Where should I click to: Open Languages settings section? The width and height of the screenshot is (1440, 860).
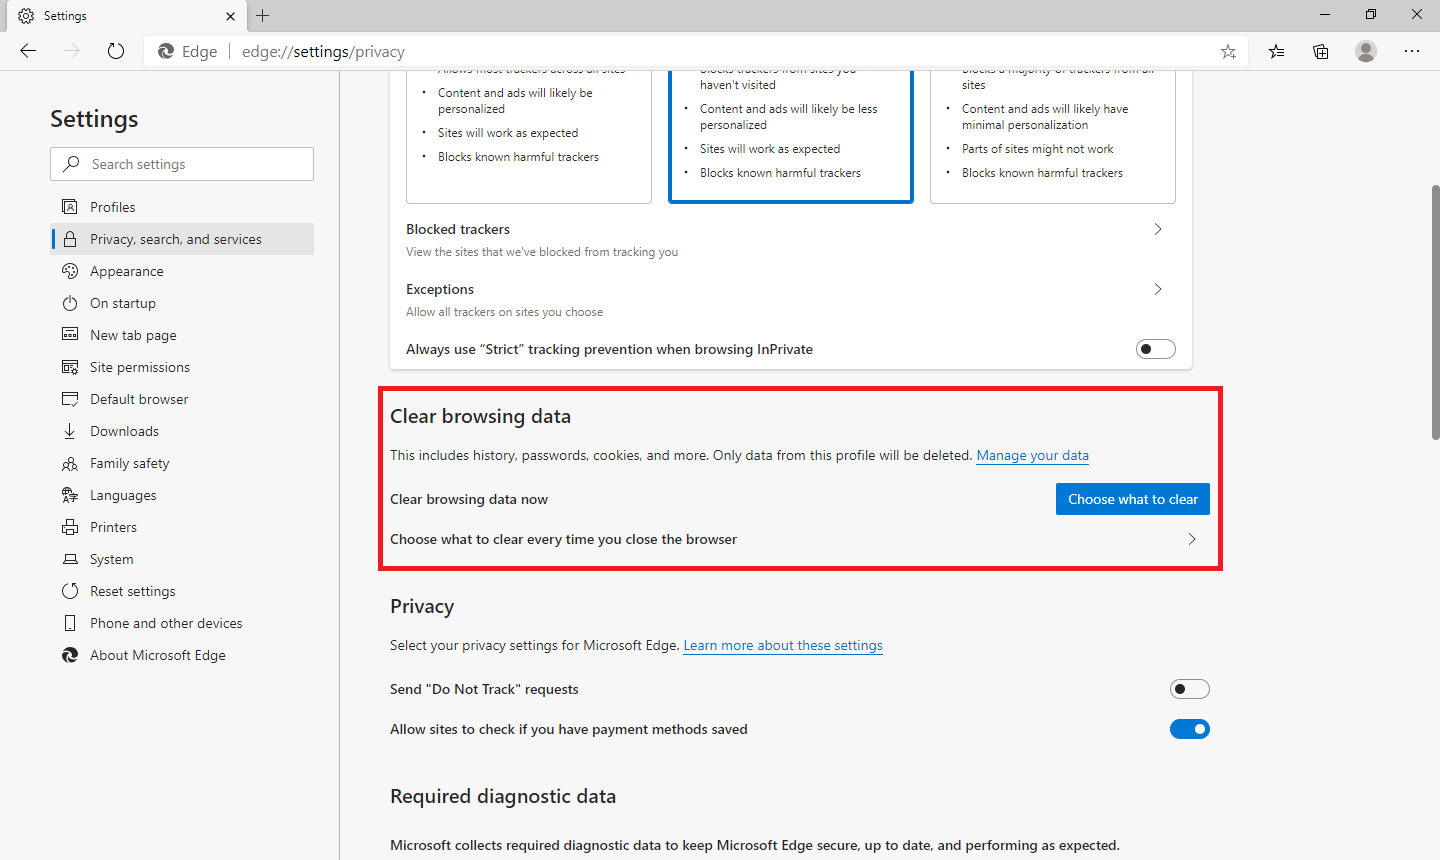pos(182,495)
